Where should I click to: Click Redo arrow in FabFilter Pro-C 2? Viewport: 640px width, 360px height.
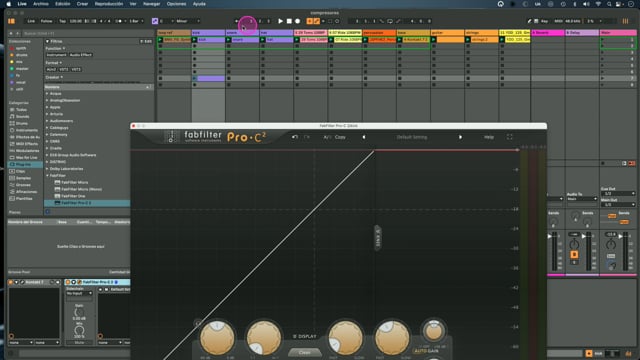(x=307, y=137)
